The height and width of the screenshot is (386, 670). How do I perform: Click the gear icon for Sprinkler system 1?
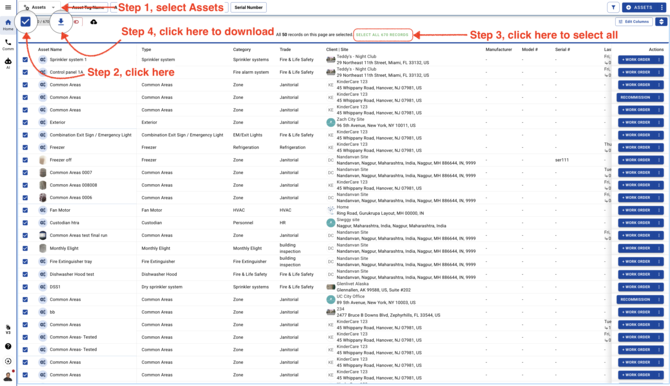(x=42, y=59)
